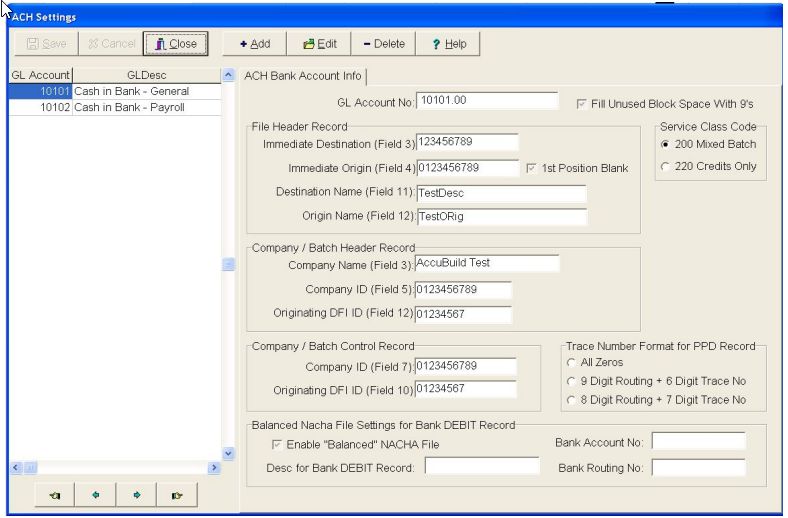Select All Zeros trace number format
This screenshot has width=788, height=518.
tap(571, 362)
